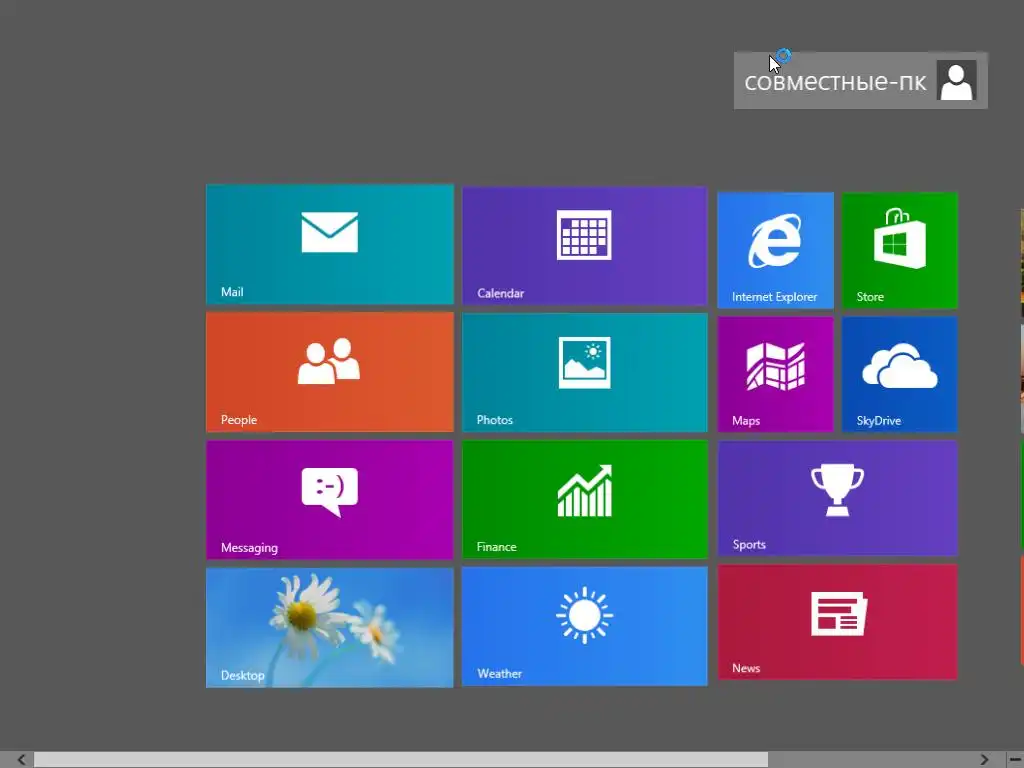Open the Calendar tile
1024x768 pixels.
pyautogui.click(x=584, y=246)
